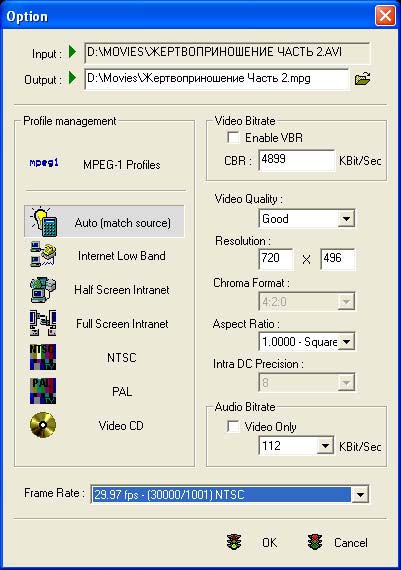Click MPEG-1 Profiles heading
Screen dimensions: 401x570
122,165
